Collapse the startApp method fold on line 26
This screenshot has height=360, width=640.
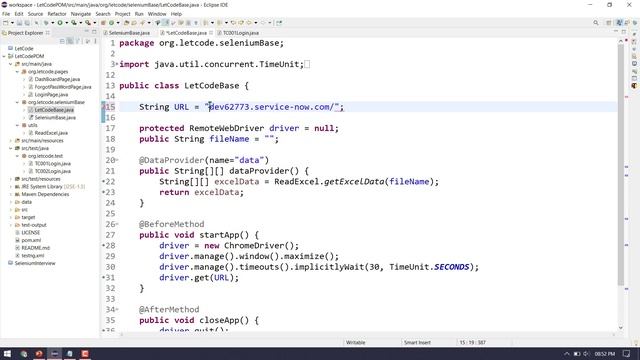pyautogui.click(x=117, y=224)
